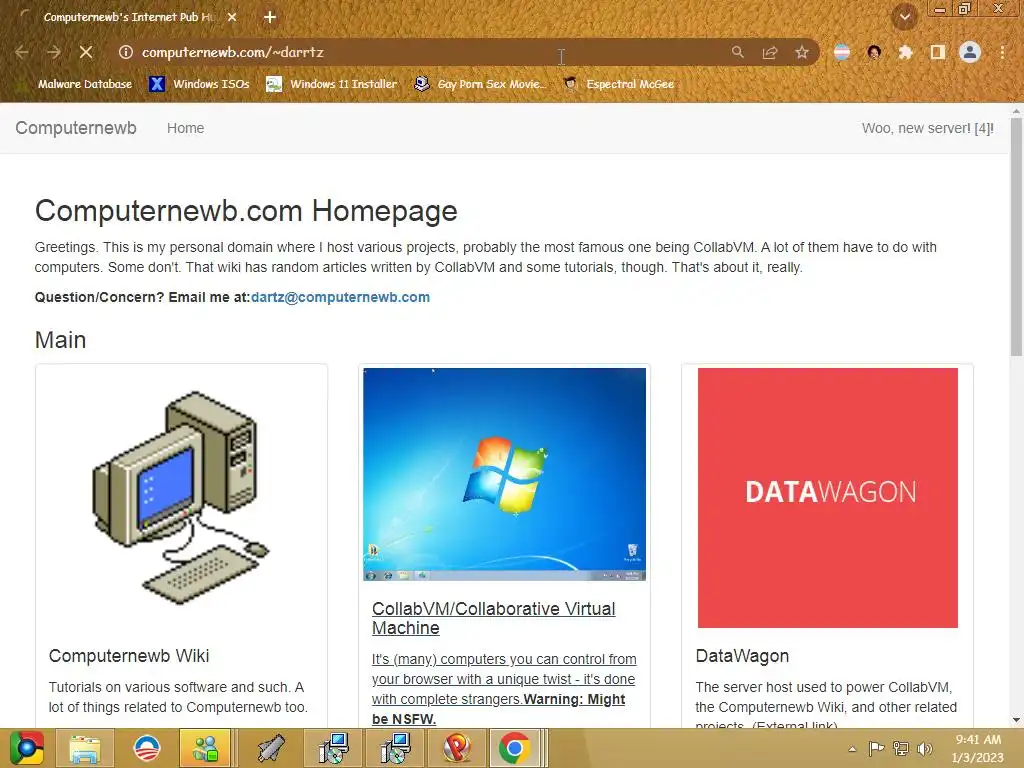The image size is (1024, 768).
Task: Open the Extensions puzzle piece menu
Action: point(905,52)
